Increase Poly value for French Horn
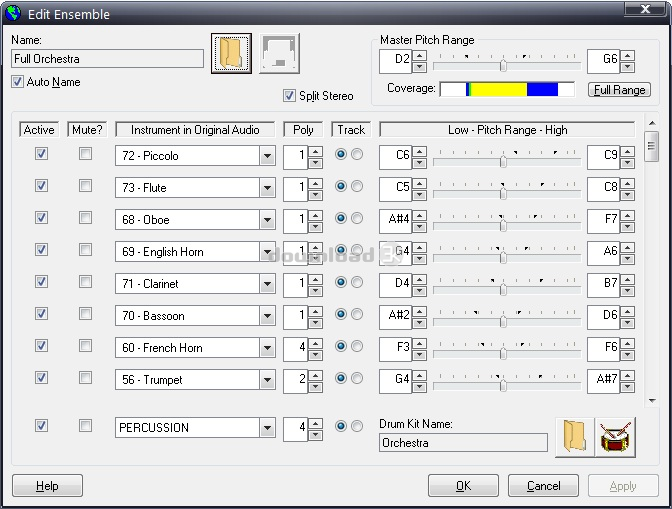The width and height of the screenshot is (672, 509). click(315, 342)
